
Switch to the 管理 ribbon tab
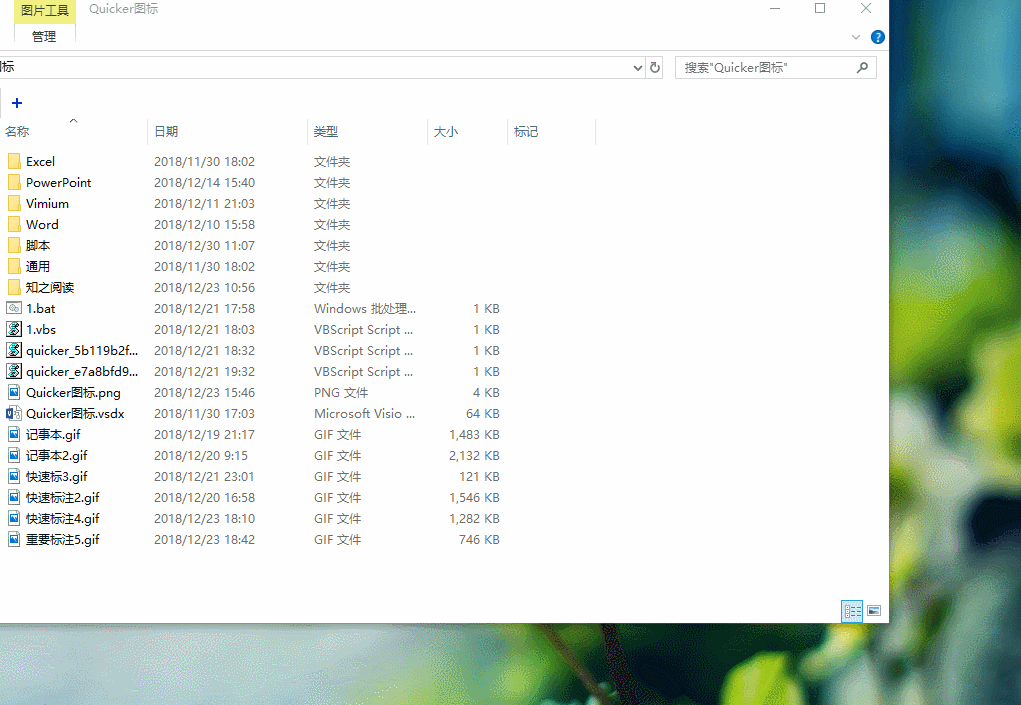(43, 36)
